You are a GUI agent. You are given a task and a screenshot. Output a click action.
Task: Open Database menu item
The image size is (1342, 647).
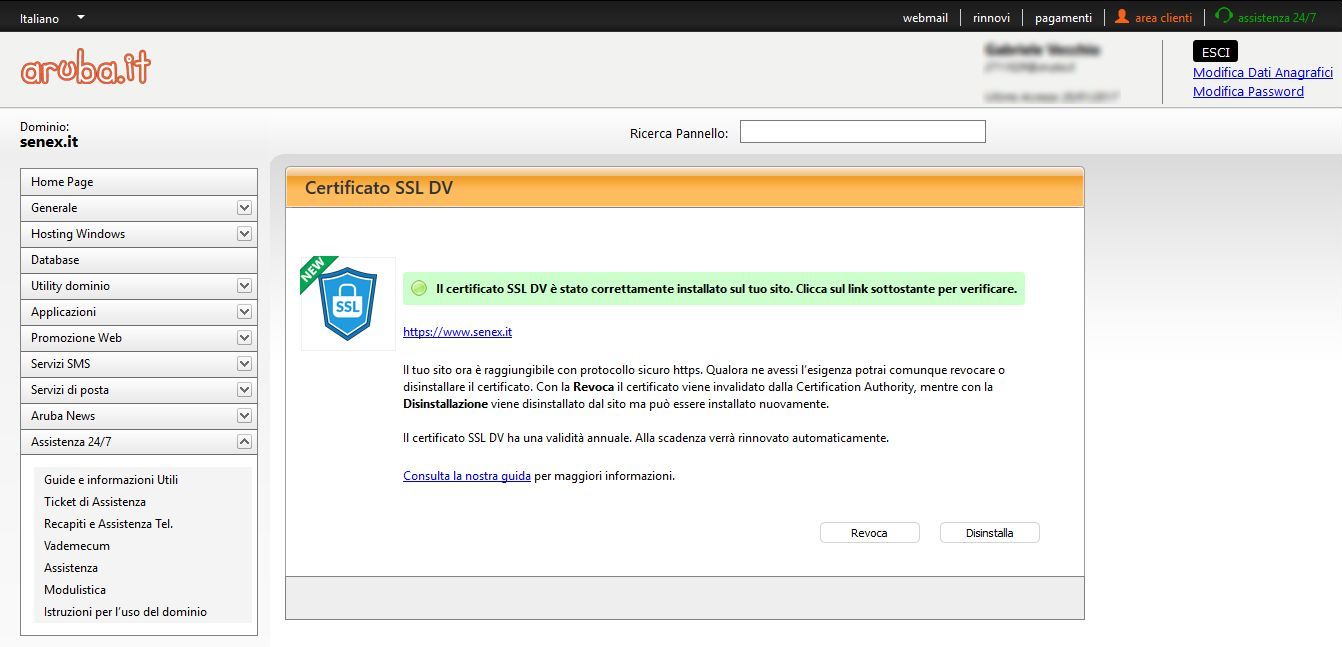tap(55, 260)
